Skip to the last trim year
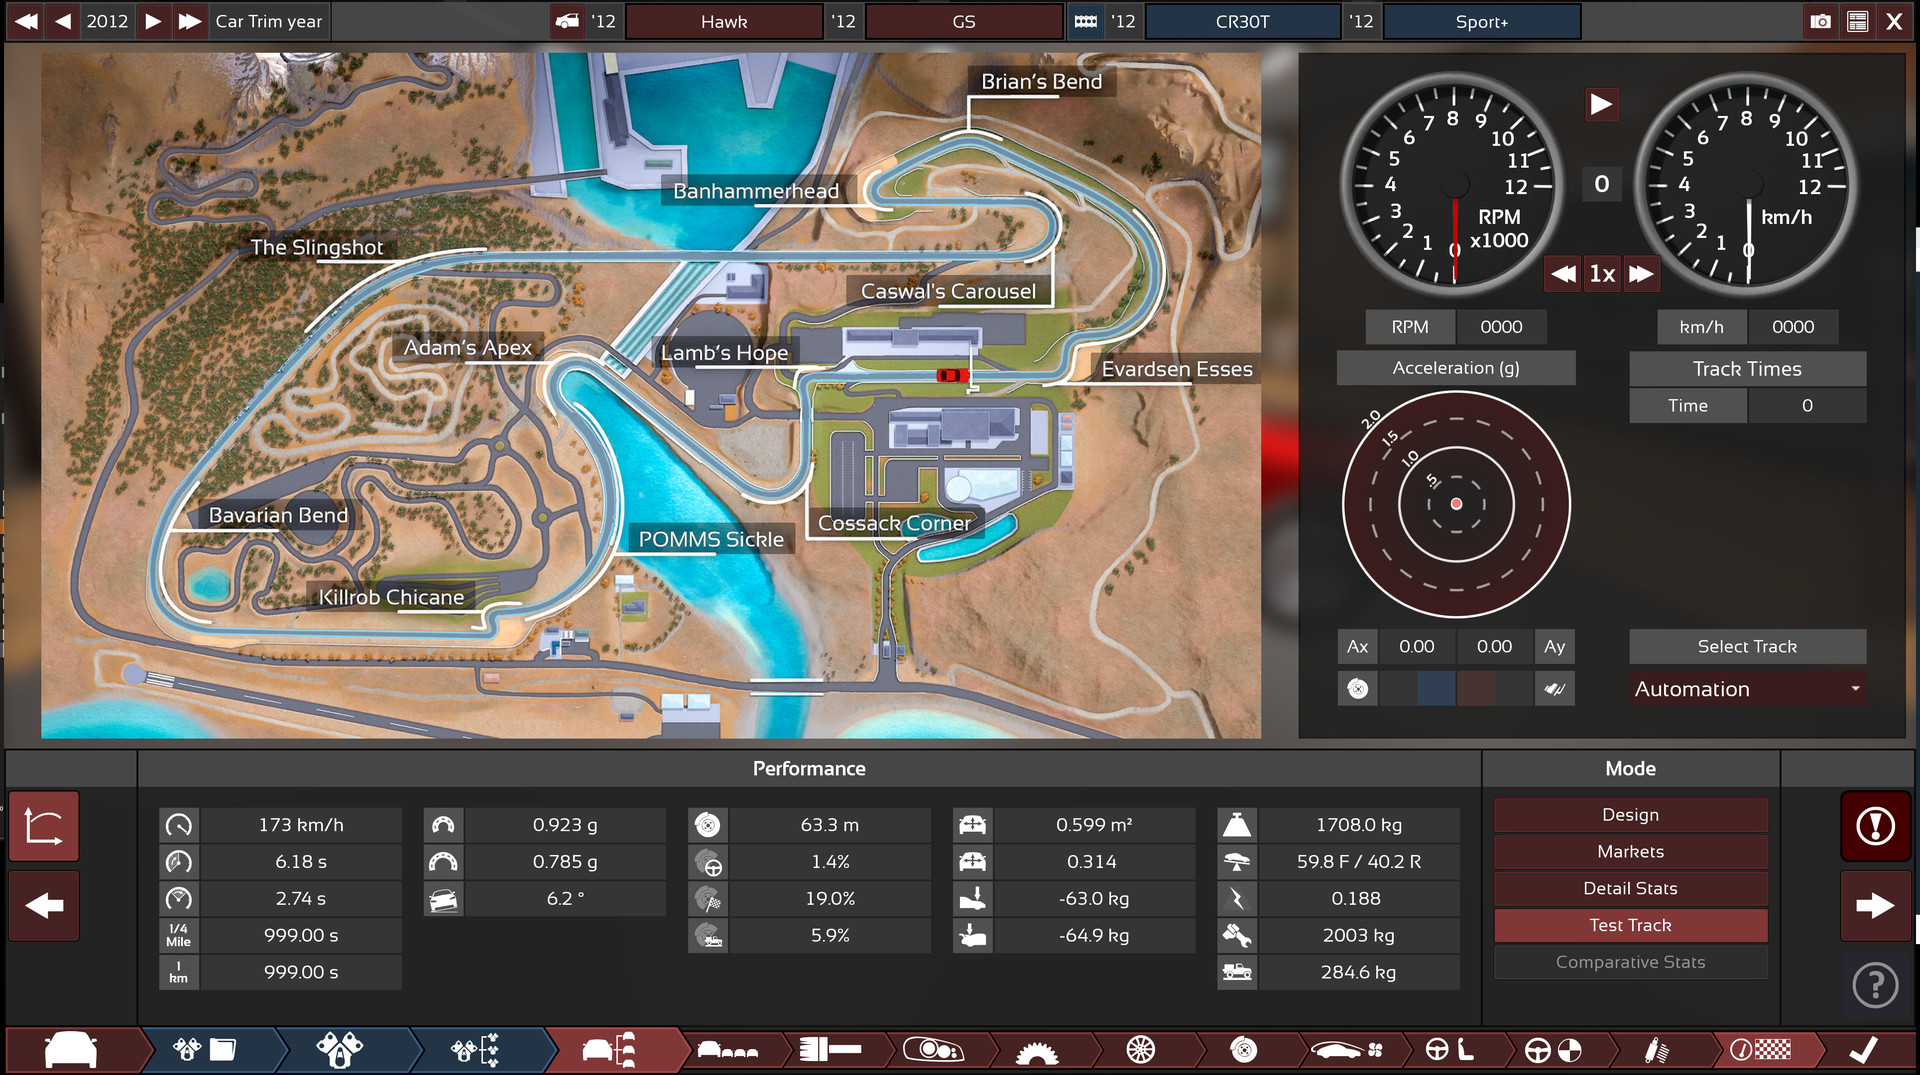 click(x=190, y=20)
